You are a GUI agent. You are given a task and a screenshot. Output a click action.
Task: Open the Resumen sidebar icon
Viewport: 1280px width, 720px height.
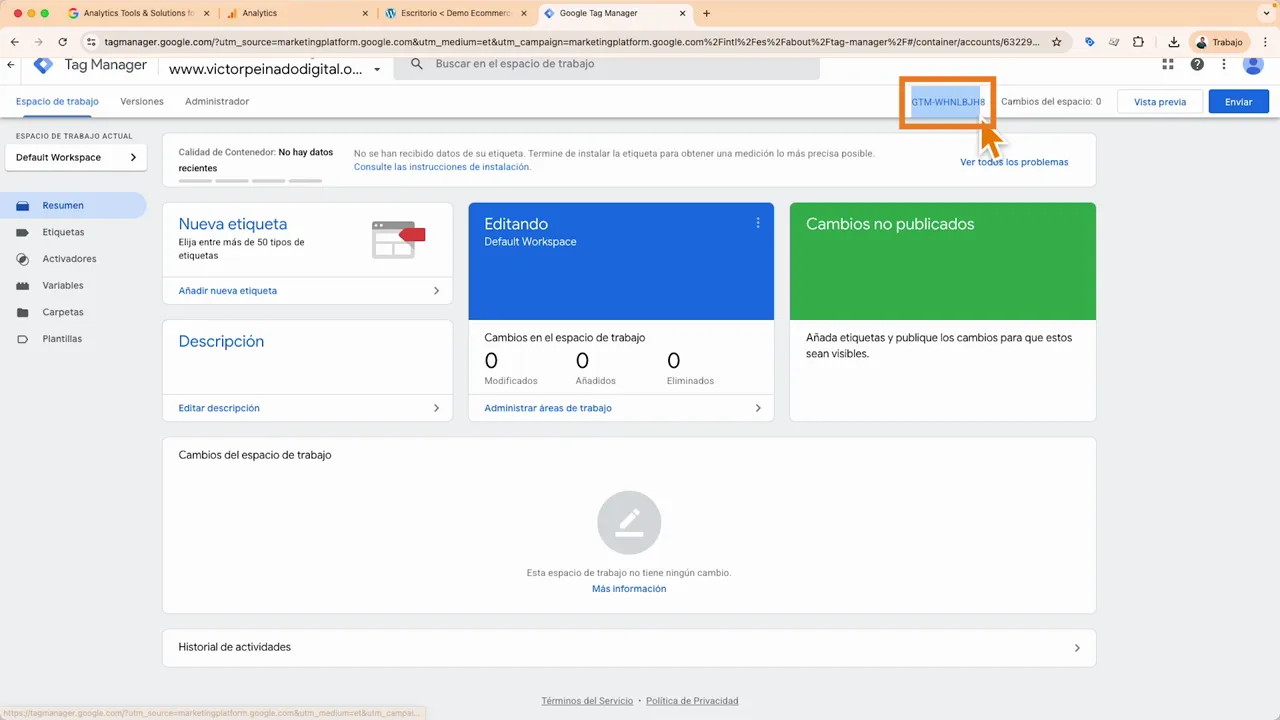[23, 205]
